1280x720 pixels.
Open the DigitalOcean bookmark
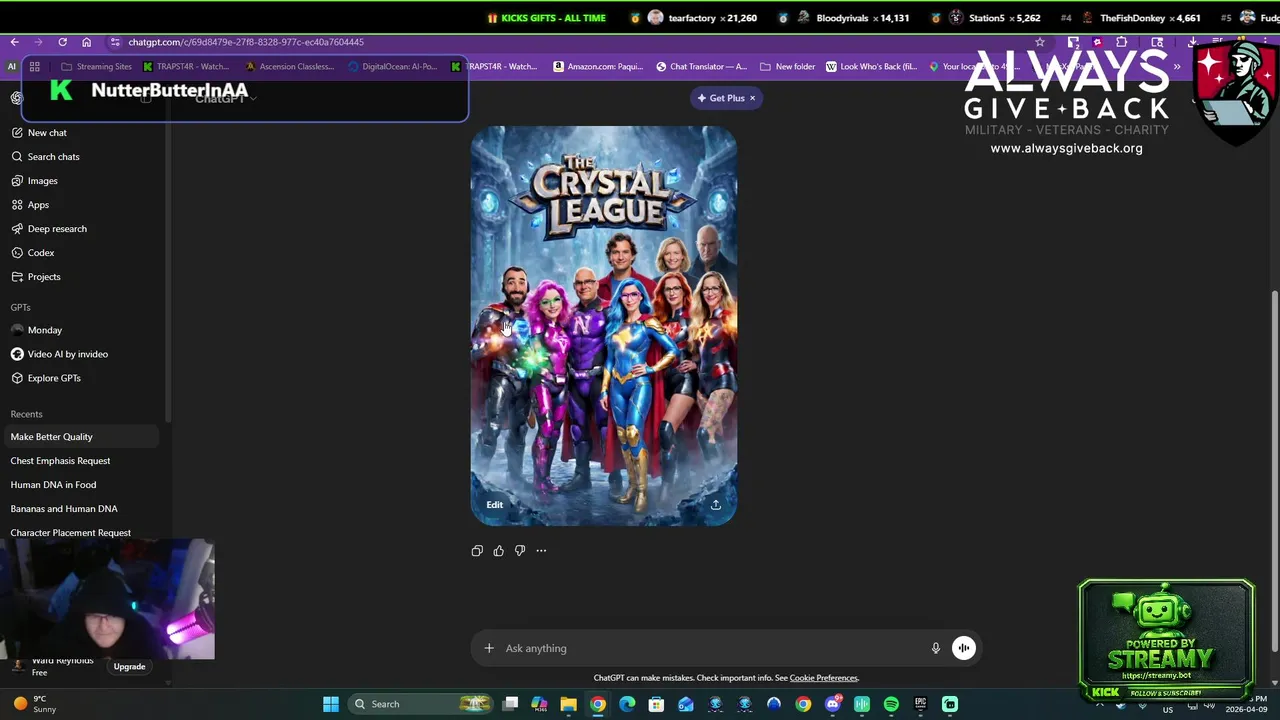coord(393,67)
